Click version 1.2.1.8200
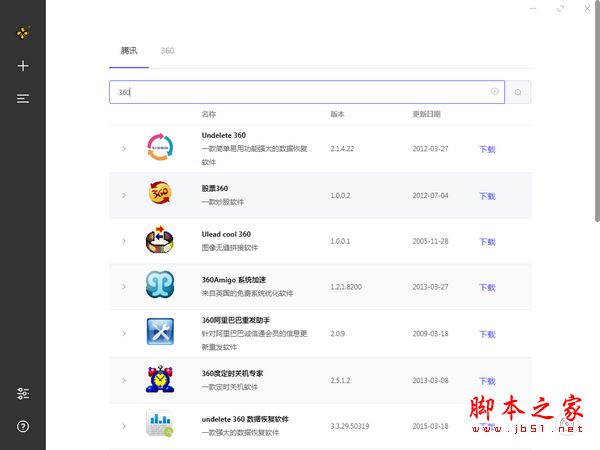This screenshot has height=450, width=600. point(346,287)
